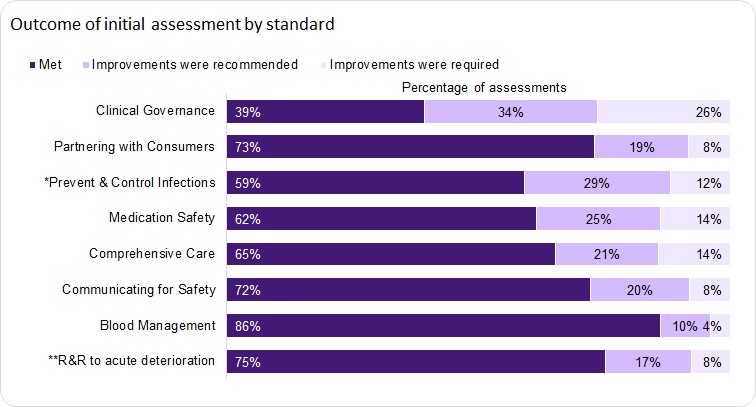Viewport: 756px width, 407px height.
Task: Click the Percentage of assessments axis title
Action: pyautogui.click(x=484, y=88)
